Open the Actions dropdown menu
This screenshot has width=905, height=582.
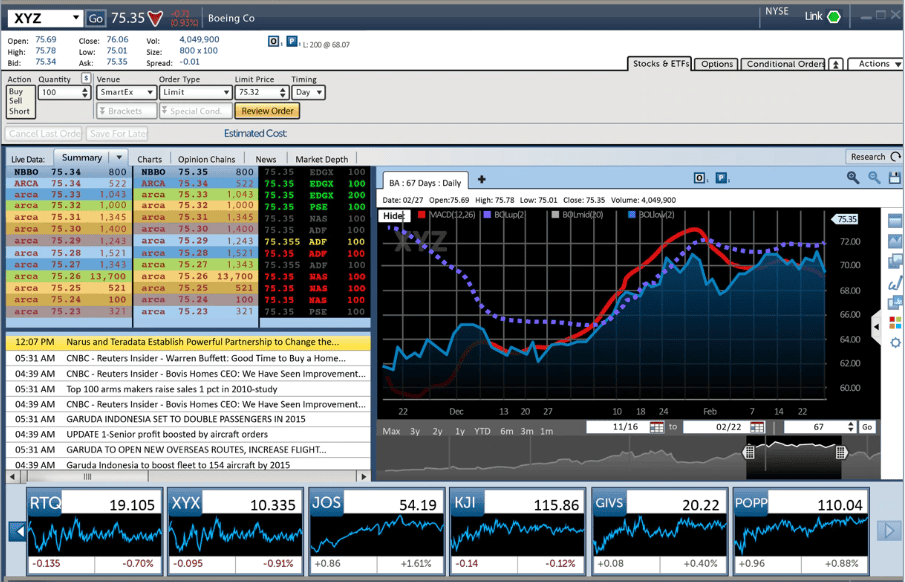pos(876,64)
